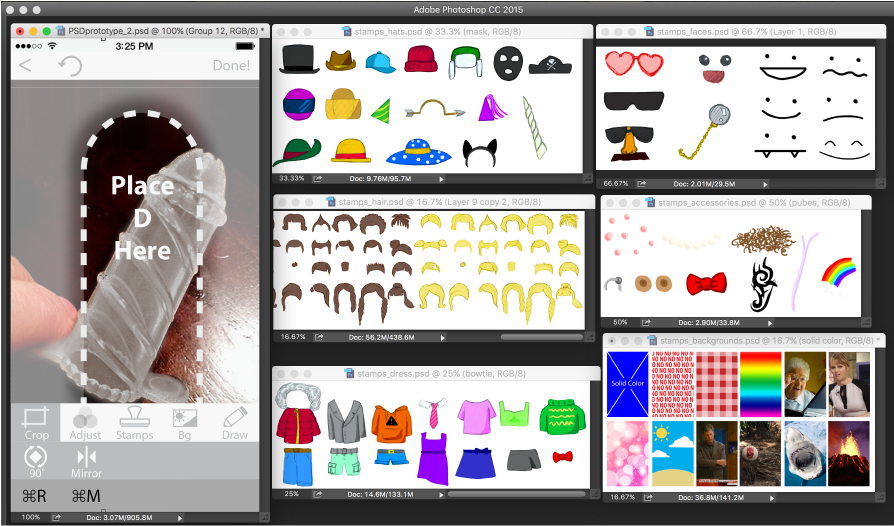This screenshot has height=526, width=894.
Task: Click the export icon in stamps_dress status bar
Action: (x=317, y=494)
